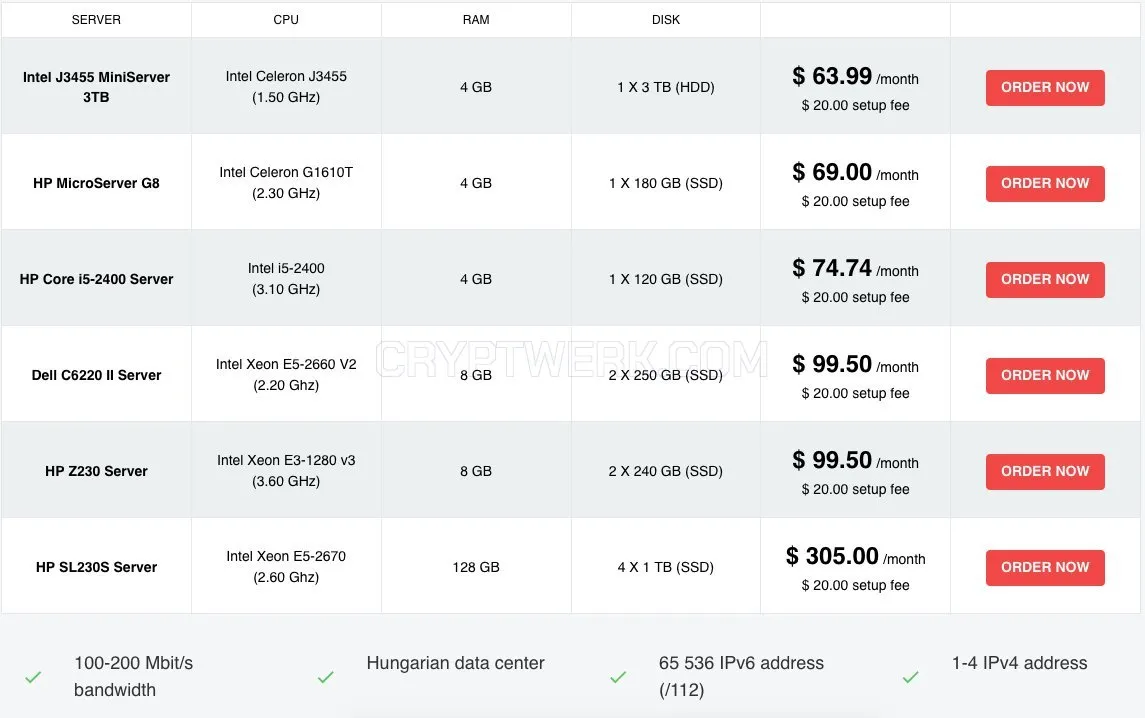Order the HP Z230 Server
Image resolution: width=1145 pixels, height=718 pixels.
[x=1045, y=472]
